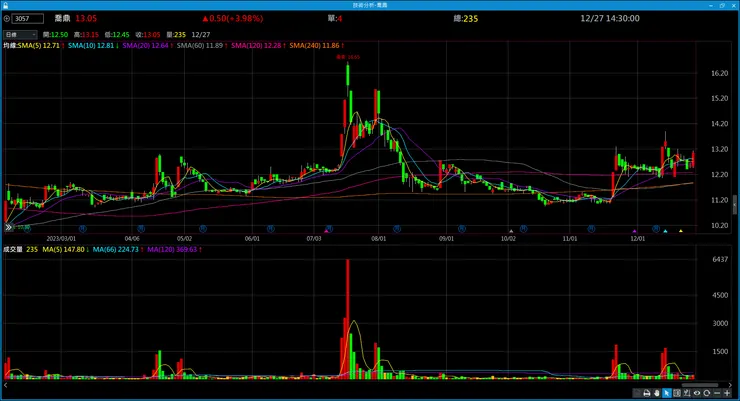Click the vertical price-axis slider handle
Image resolution: width=740 pixels, height=401 pixels.
coord(735,205)
